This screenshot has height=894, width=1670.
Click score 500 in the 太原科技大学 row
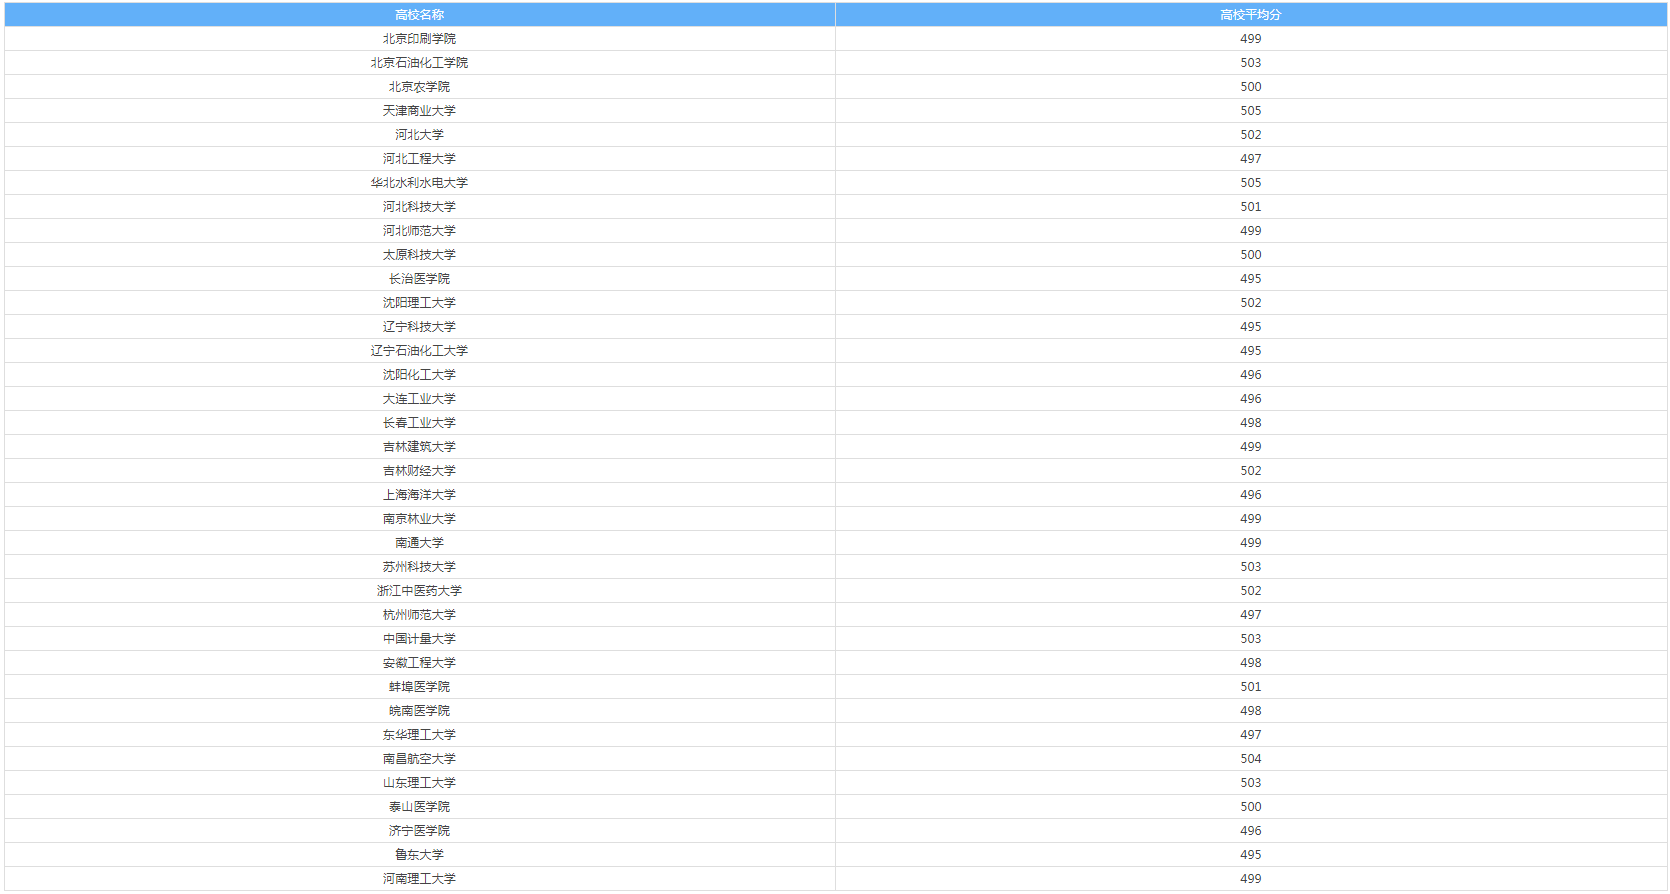[x=1251, y=255]
